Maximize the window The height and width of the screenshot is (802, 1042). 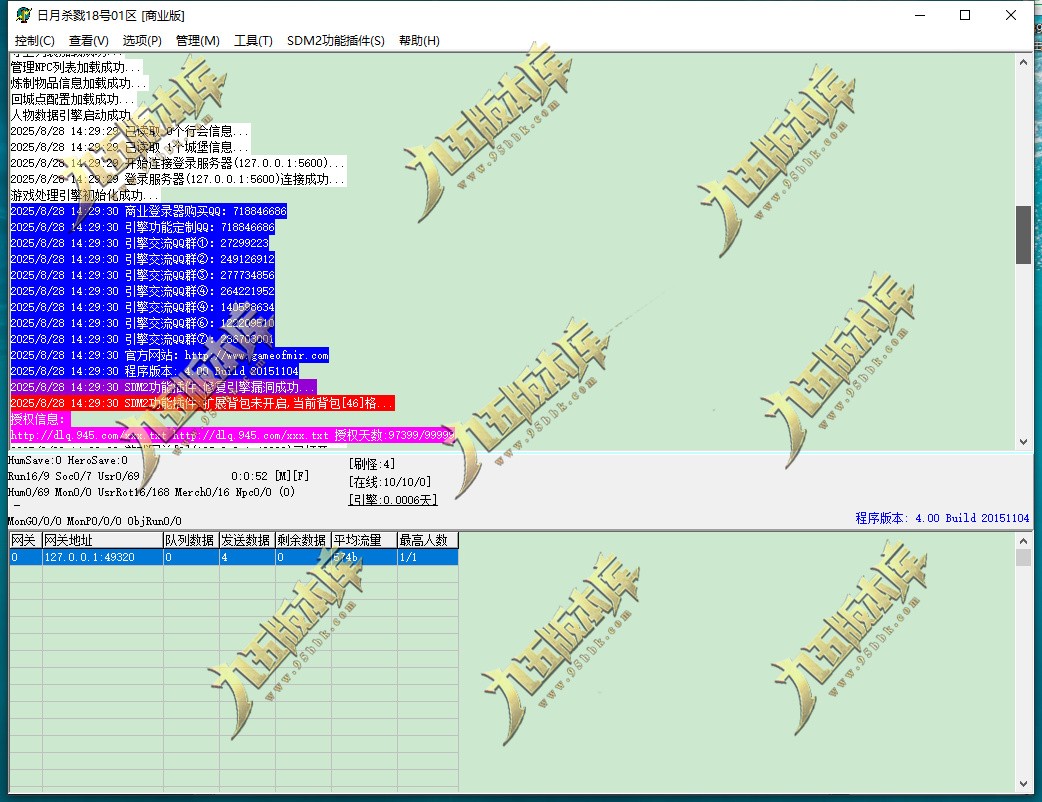965,15
